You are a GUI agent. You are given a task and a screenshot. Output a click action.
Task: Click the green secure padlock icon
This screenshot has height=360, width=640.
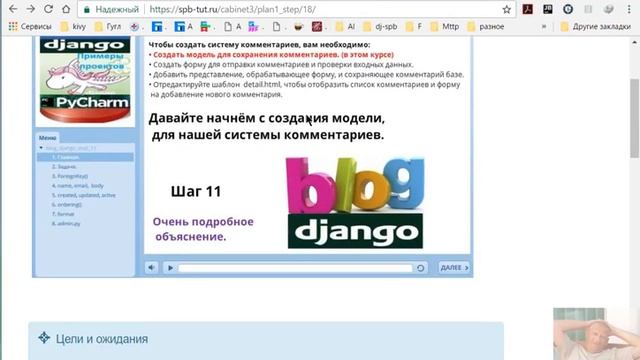coord(87,9)
